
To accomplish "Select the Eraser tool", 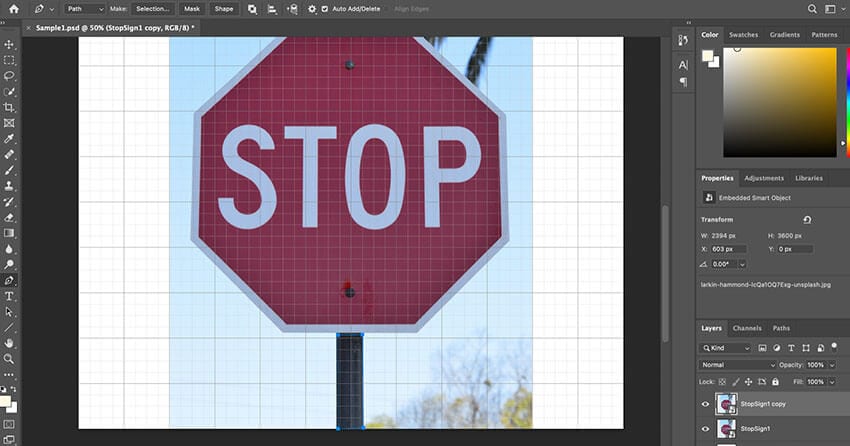I will [9, 217].
